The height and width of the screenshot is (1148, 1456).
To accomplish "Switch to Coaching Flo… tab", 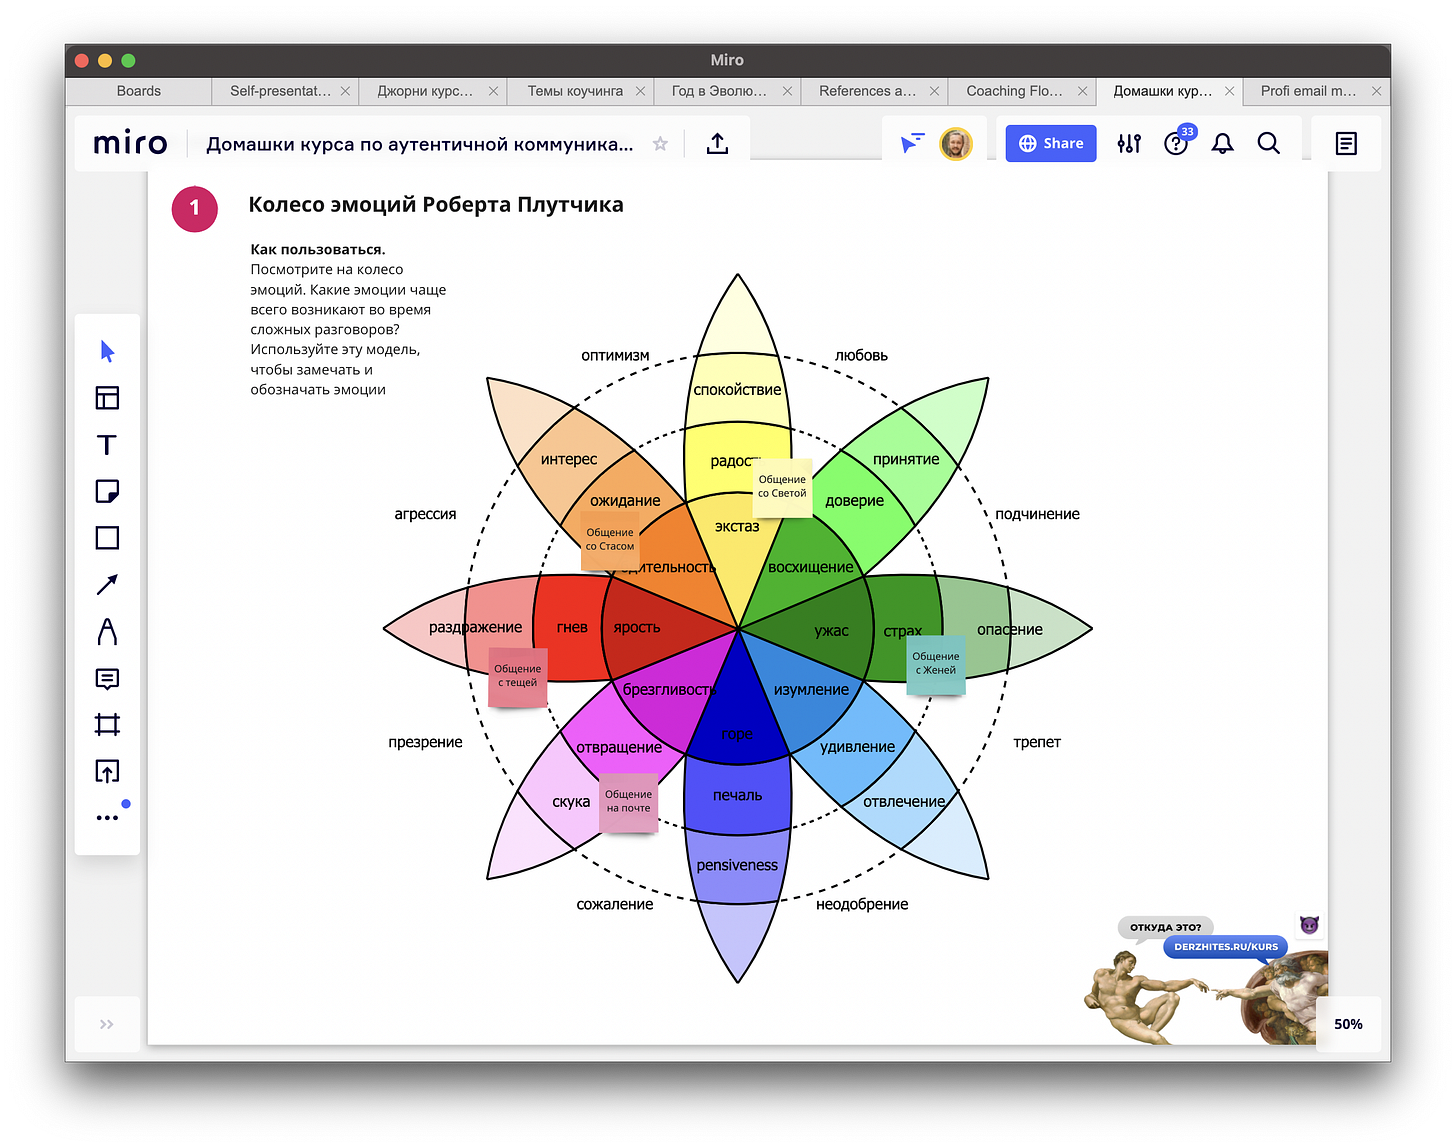I will [1014, 91].
